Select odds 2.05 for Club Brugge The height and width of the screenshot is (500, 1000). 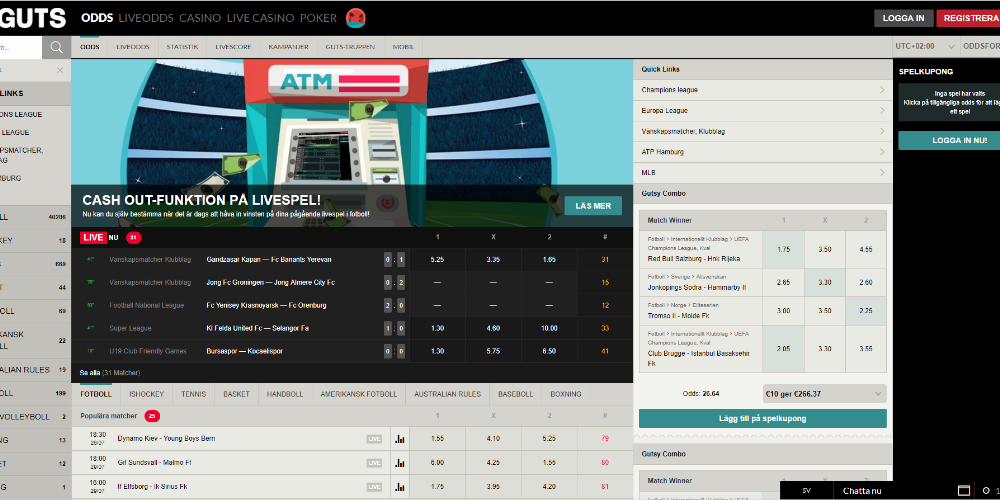click(x=784, y=349)
